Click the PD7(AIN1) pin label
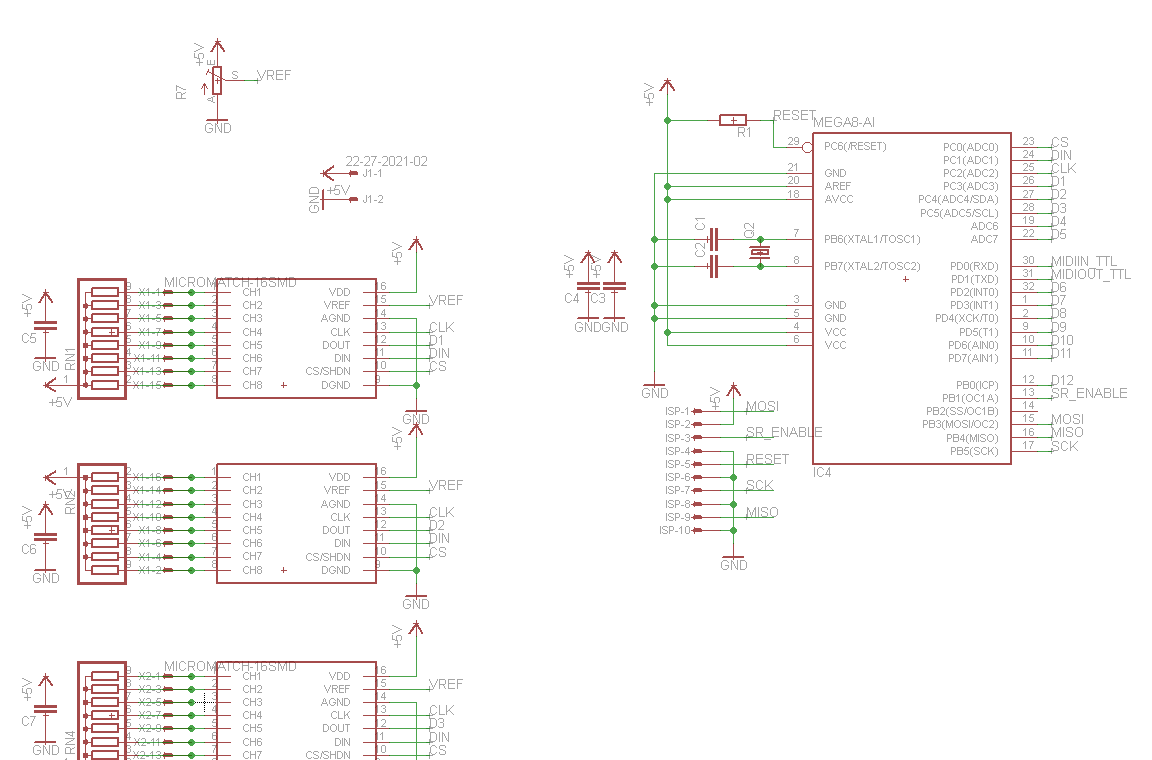The width and height of the screenshot is (1152, 760). click(x=973, y=358)
